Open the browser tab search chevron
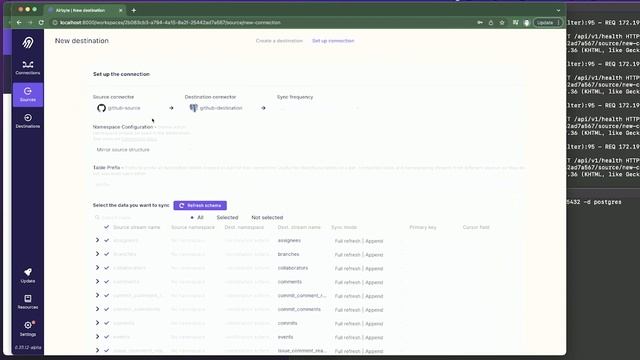This screenshot has height=360, width=640. coord(558,10)
